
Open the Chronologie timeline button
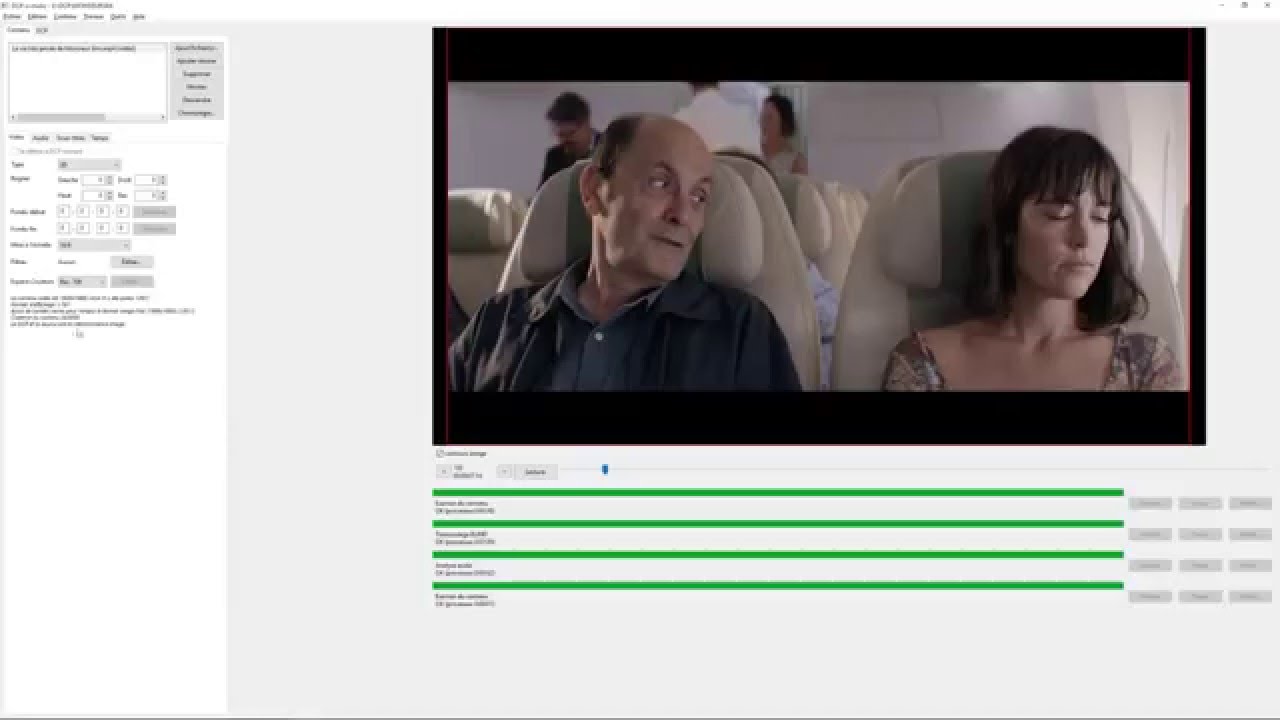[196, 113]
